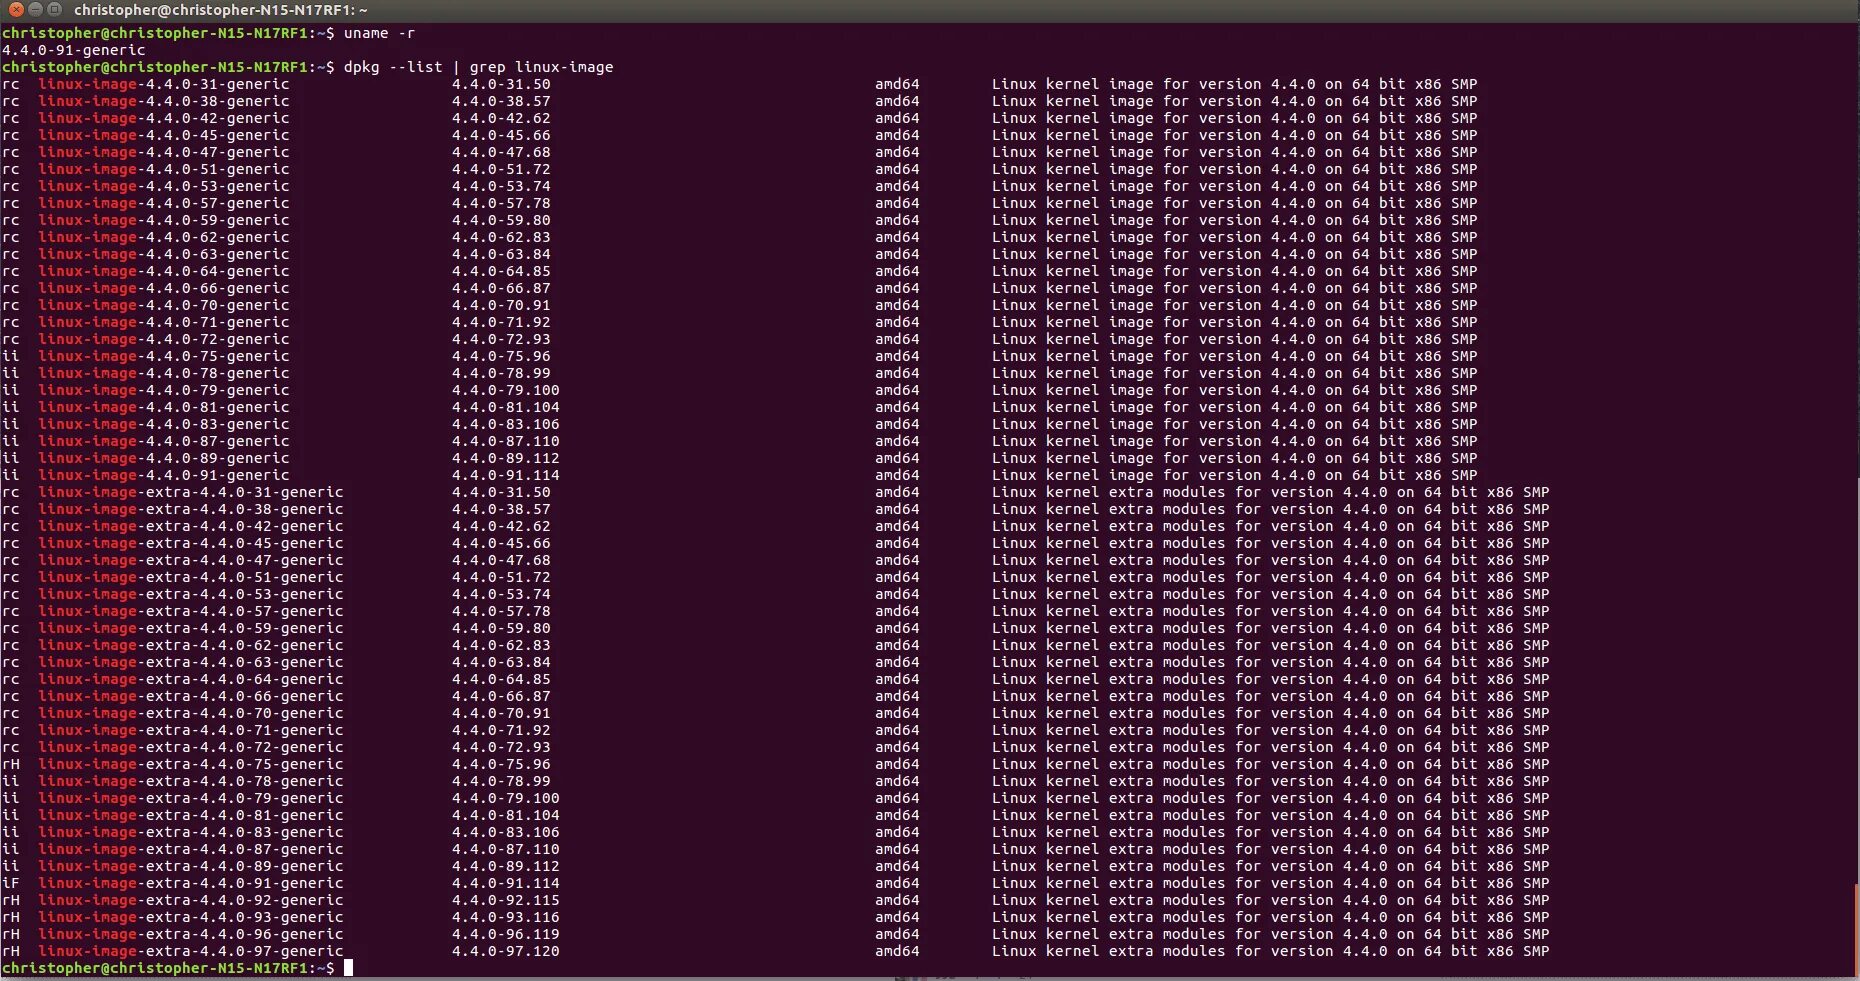Select package linux-image-extra-4.4.0-78-generic
This screenshot has height=981, width=1860.
[x=191, y=781]
